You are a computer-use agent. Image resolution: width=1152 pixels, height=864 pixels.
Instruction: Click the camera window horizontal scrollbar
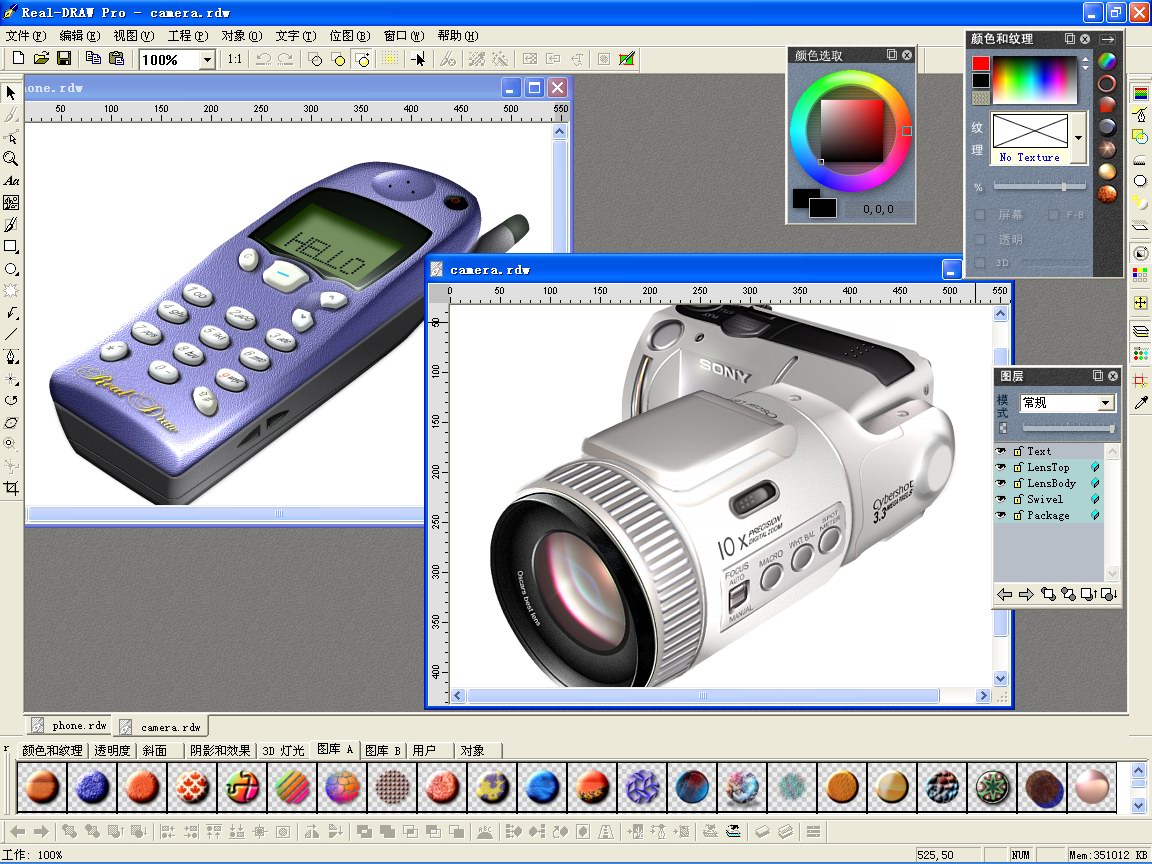(x=703, y=695)
